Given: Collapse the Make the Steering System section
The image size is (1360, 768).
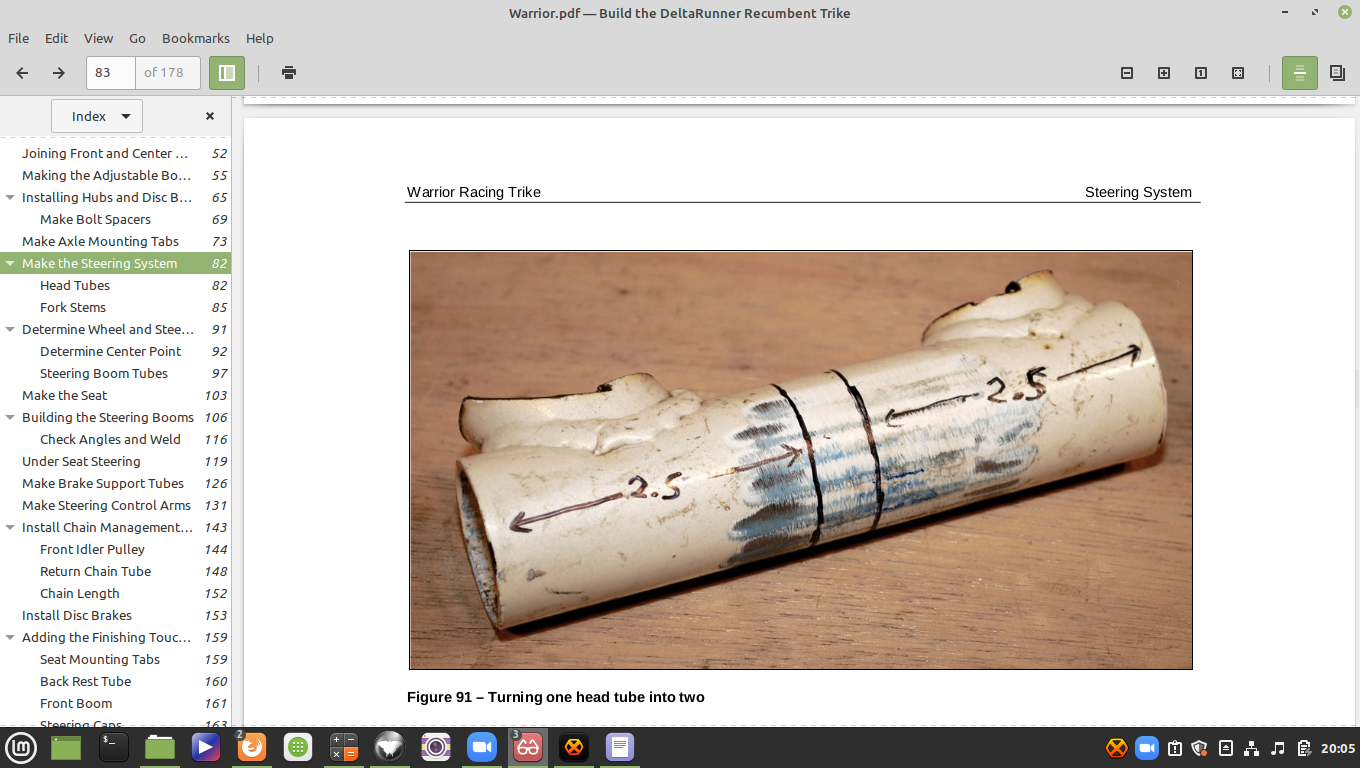Looking at the screenshot, I should click(10, 264).
